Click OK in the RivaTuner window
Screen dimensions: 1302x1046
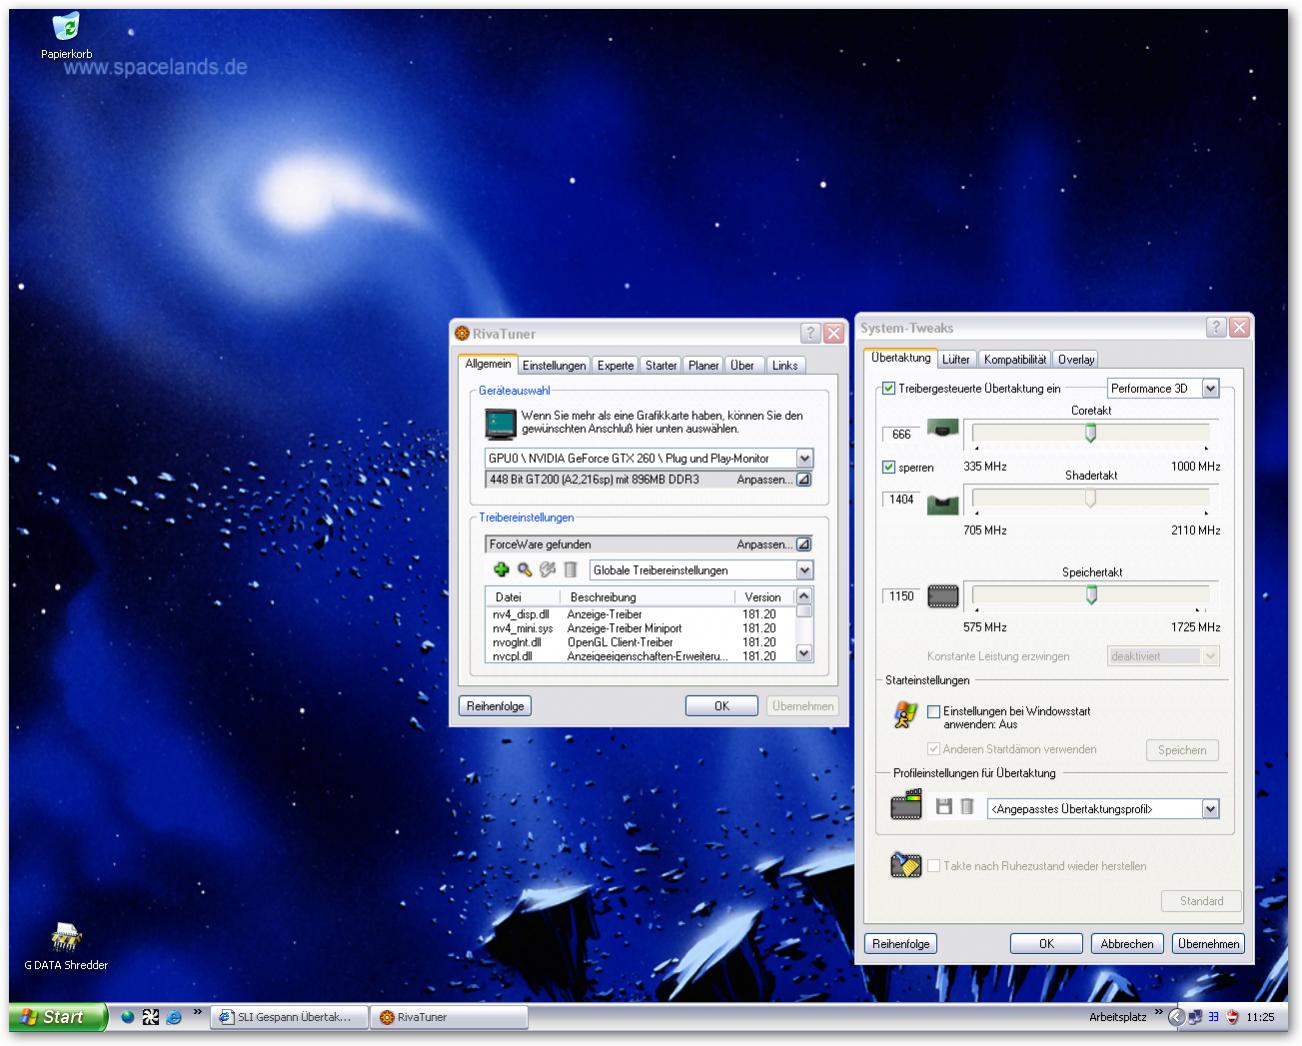(x=721, y=706)
